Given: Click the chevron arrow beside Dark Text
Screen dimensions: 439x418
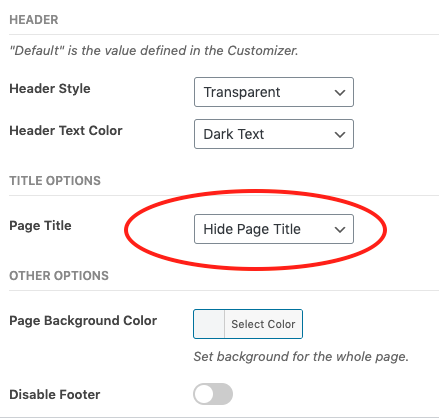Looking at the screenshot, I should 340,135.
